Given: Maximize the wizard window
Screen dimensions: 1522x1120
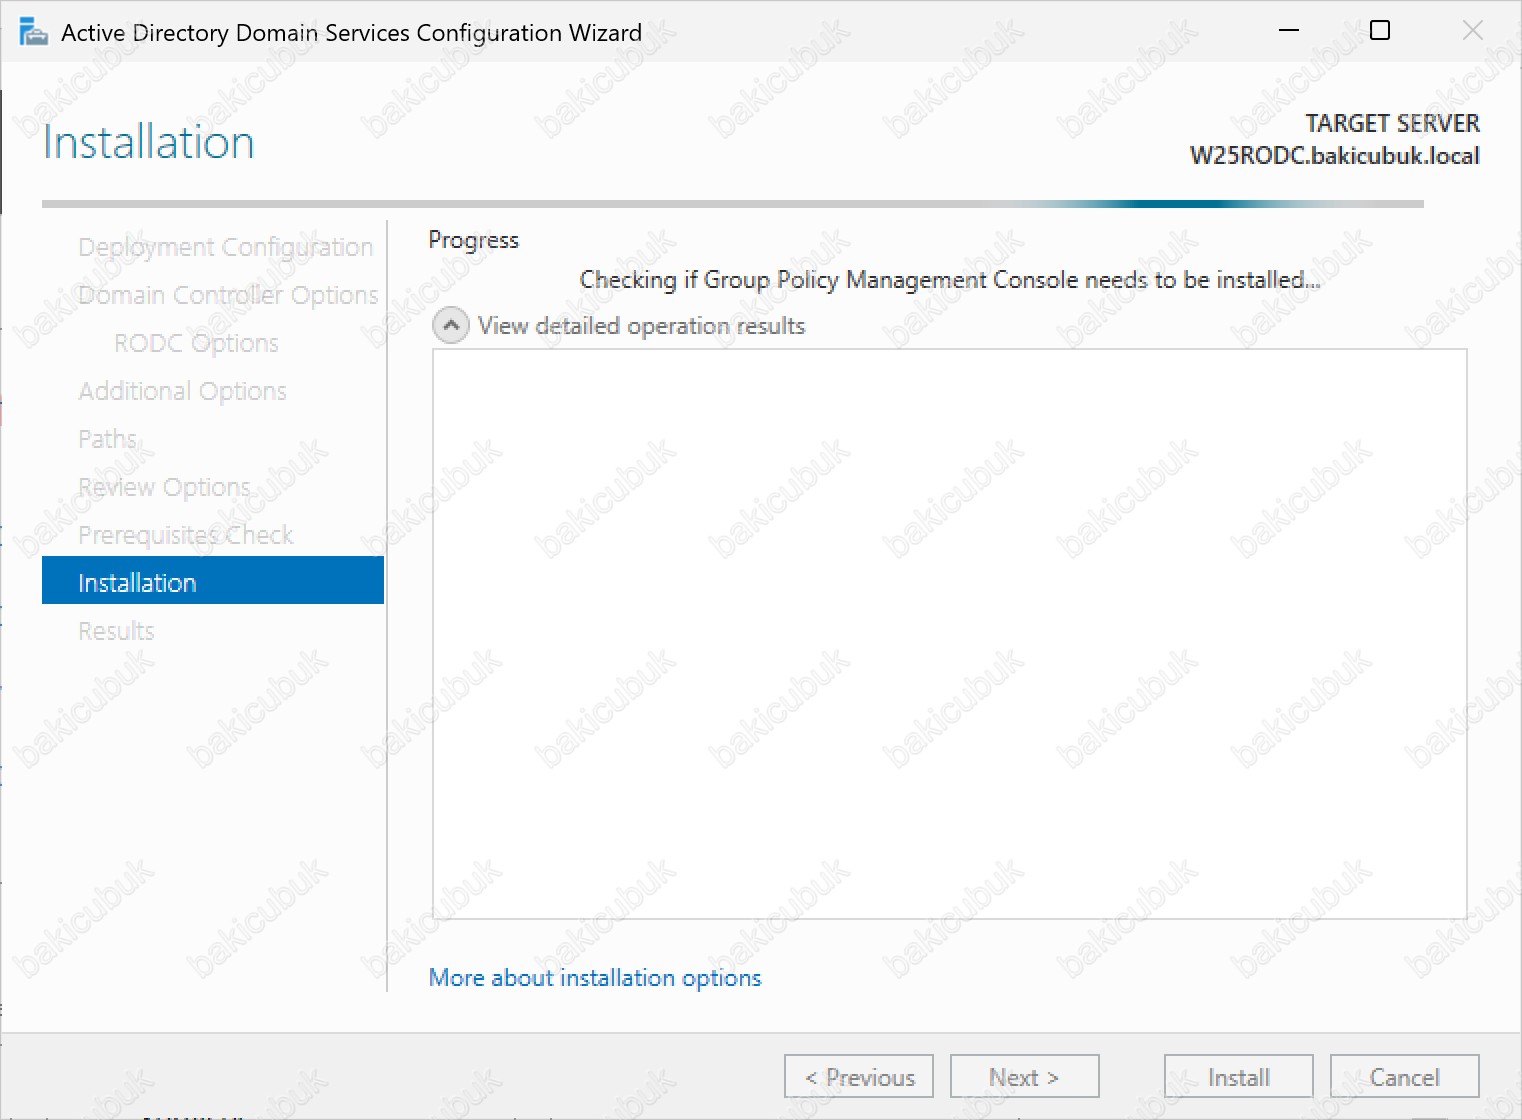Looking at the screenshot, I should click(x=1380, y=31).
